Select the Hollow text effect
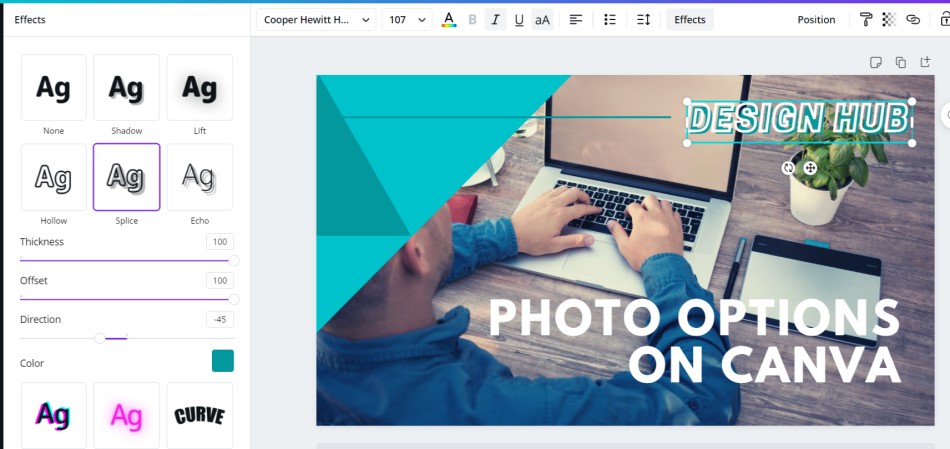The image size is (950, 449). pos(54,177)
